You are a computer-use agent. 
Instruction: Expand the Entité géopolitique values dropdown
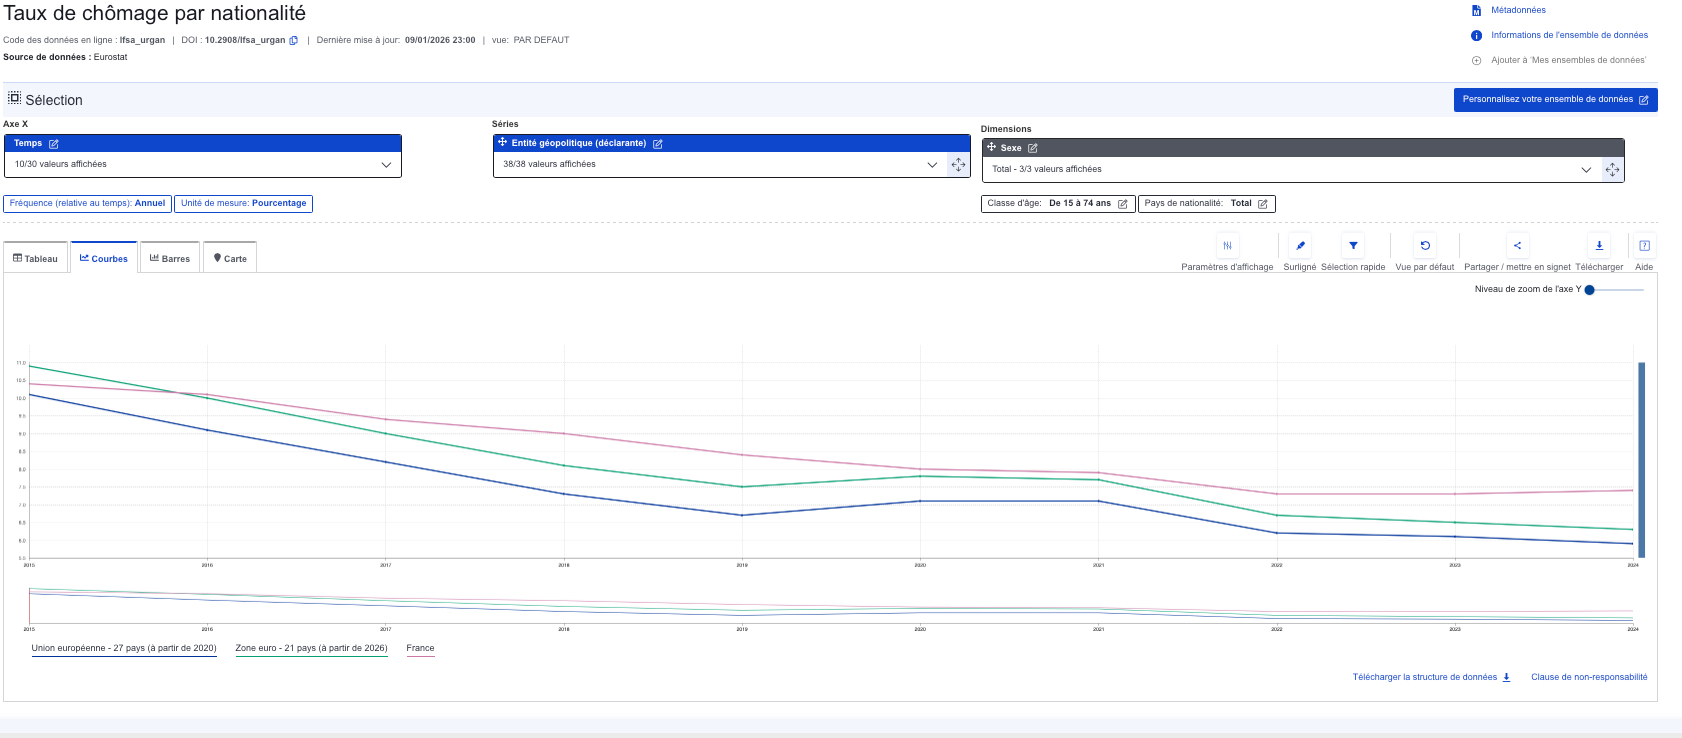932,165
